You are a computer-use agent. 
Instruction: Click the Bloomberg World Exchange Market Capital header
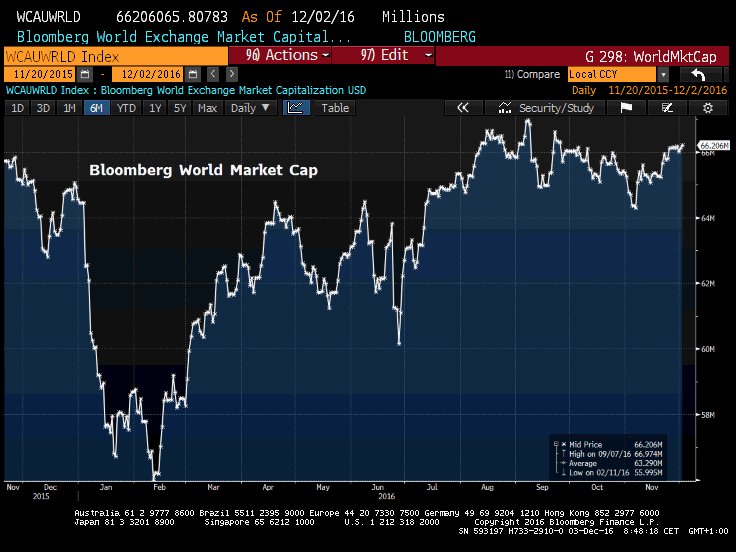184,37
